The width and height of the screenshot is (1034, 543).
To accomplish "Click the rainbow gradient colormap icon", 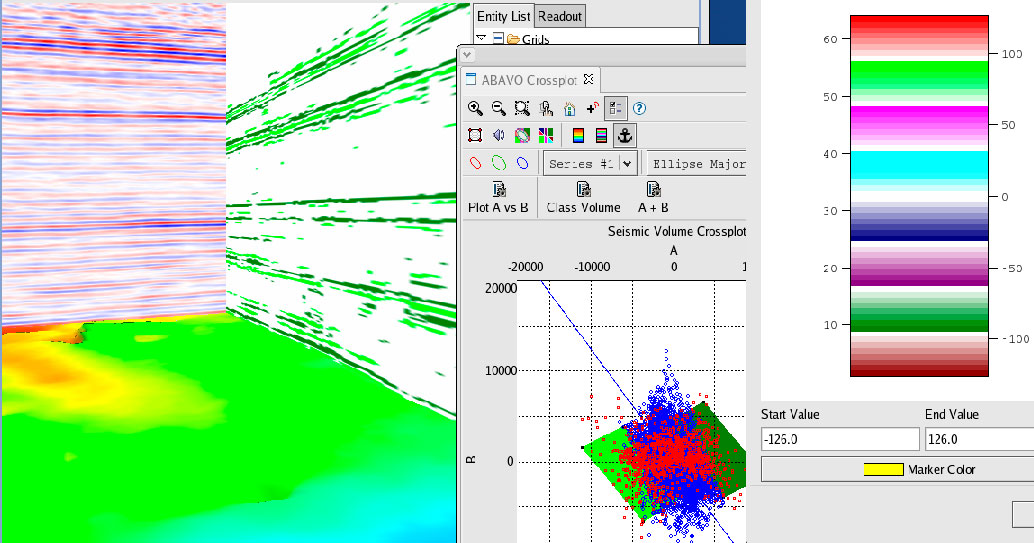I will point(578,135).
